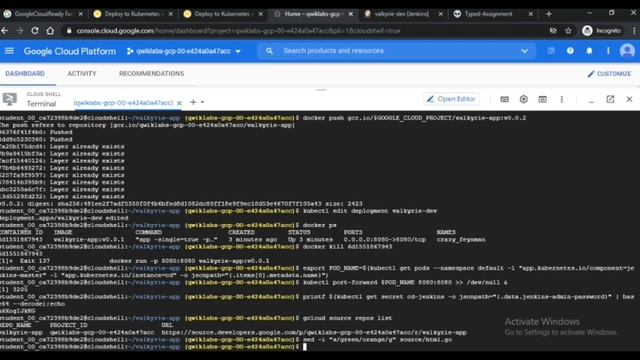640x360 pixels.
Task: Close the qwiklabs Cloud Shell session tab
Action: [x=179, y=103]
